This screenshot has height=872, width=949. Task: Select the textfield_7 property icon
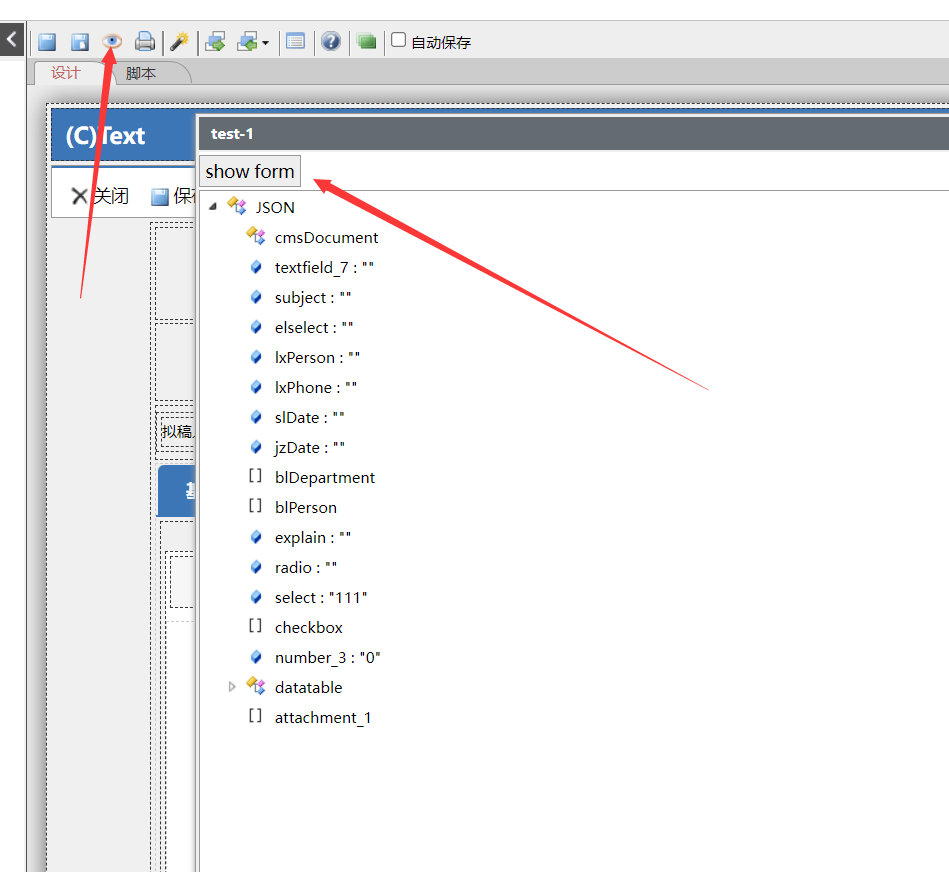coord(256,267)
